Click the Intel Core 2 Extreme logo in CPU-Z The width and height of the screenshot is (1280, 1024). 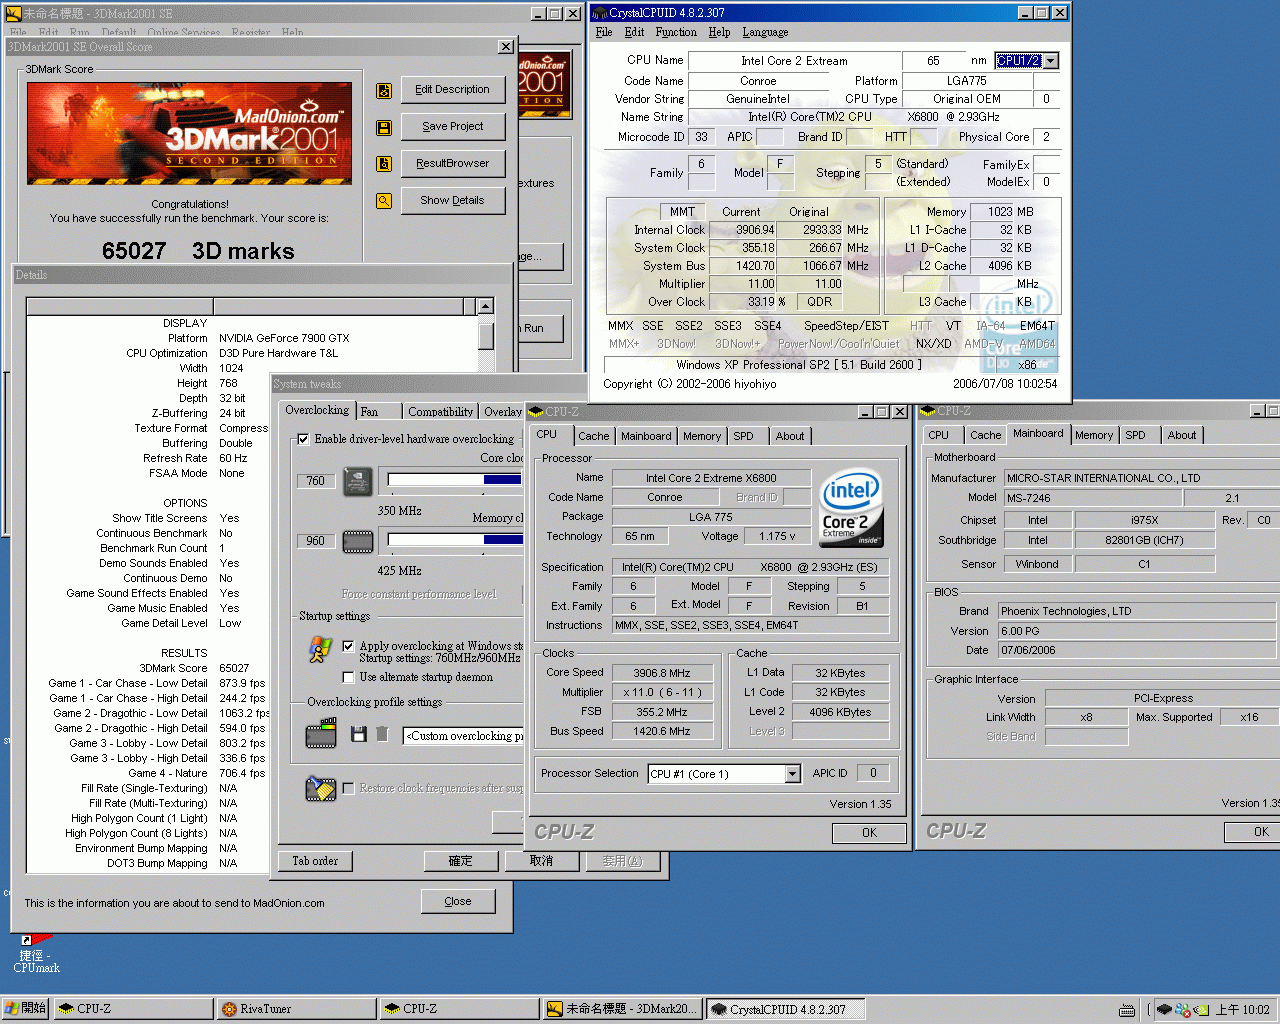851,509
